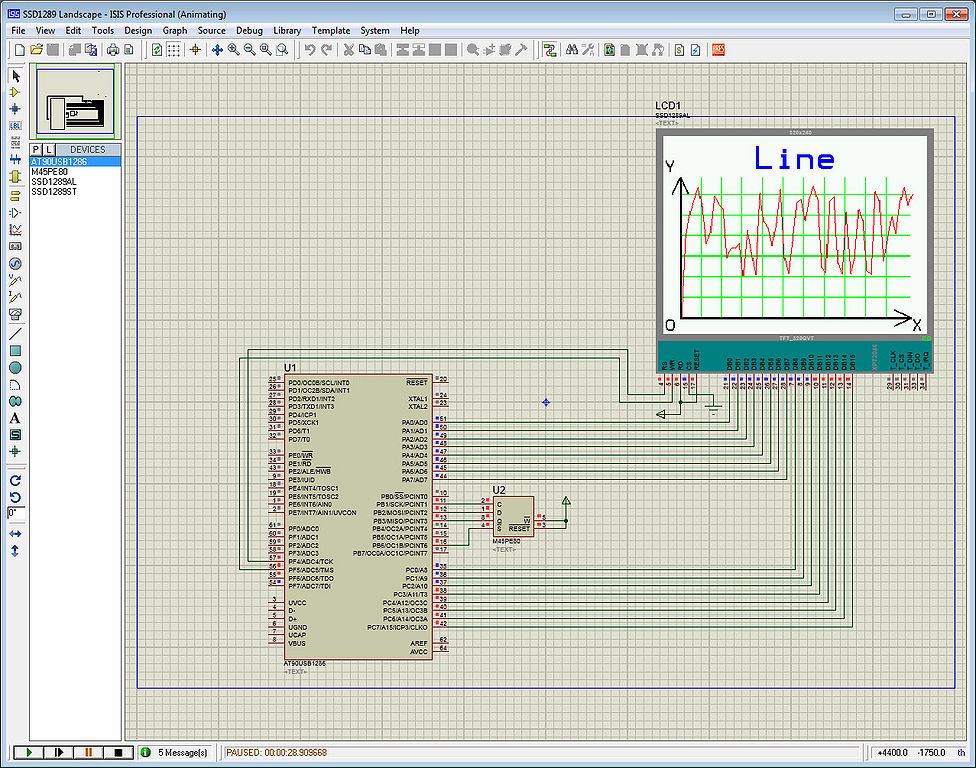Open the System menu
This screenshot has width=976, height=768.
[375, 30]
